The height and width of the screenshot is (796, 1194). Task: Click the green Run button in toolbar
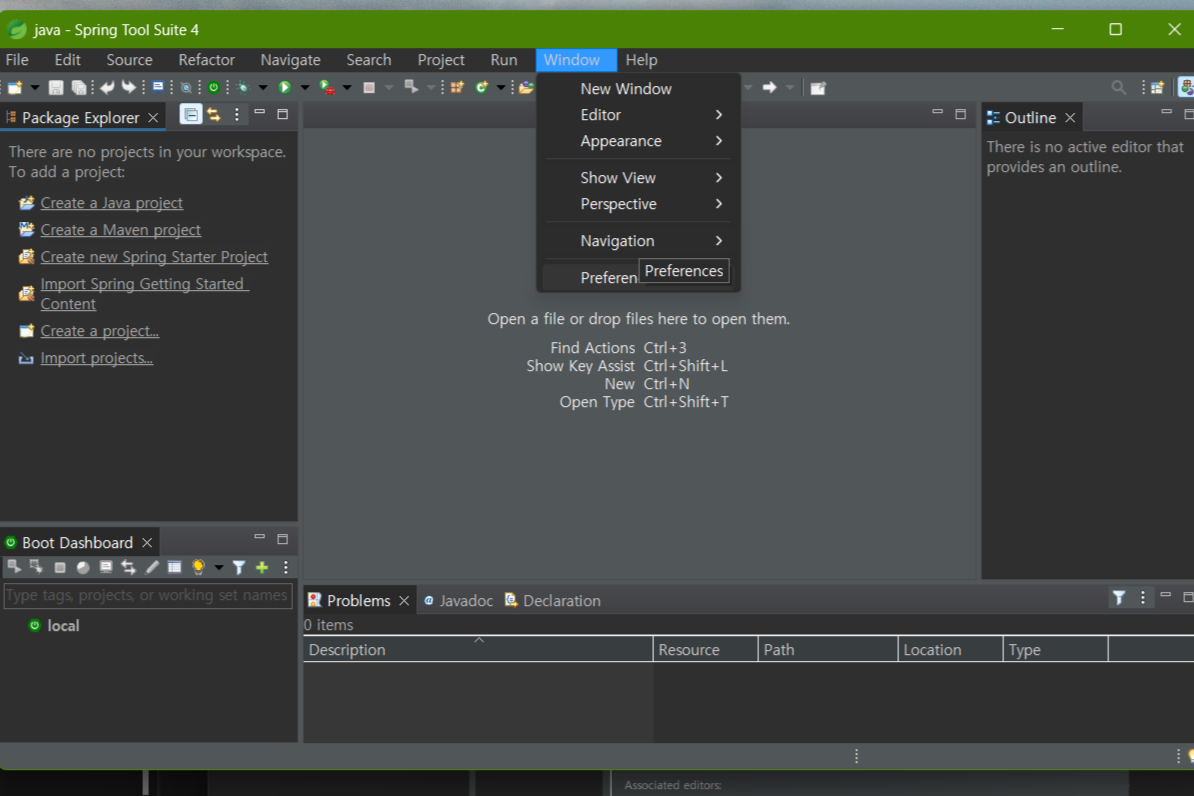(285, 88)
